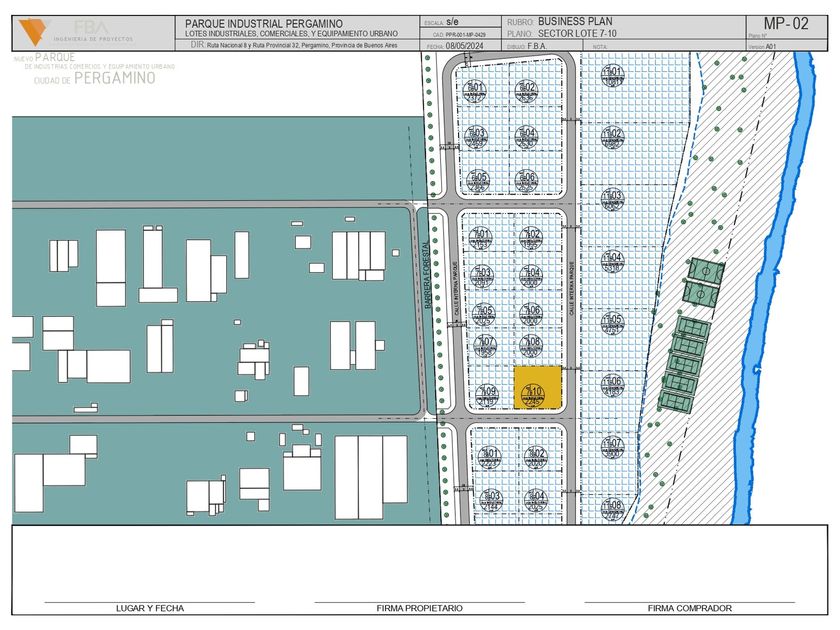The width and height of the screenshot is (840, 630).
Task: Select the yellow highlighted lot 10
Action: tap(537, 388)
